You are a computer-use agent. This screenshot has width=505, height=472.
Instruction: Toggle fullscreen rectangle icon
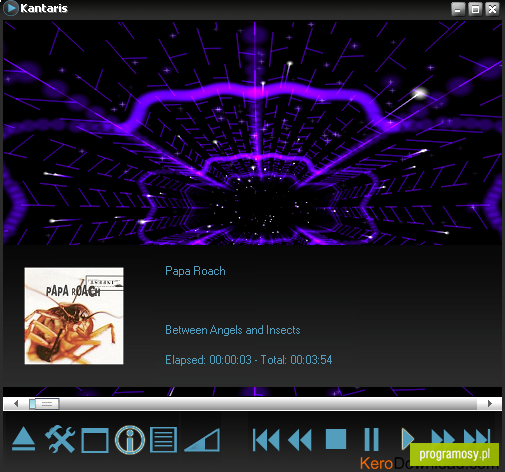coord(95,440)
